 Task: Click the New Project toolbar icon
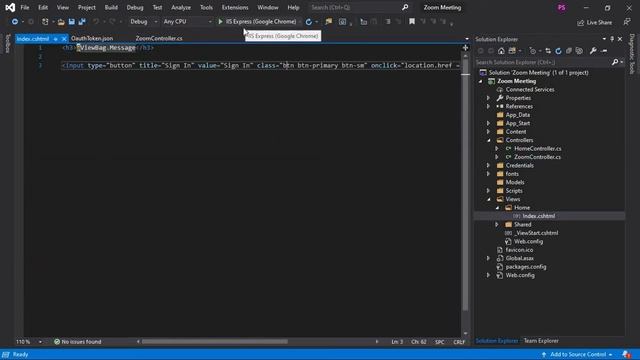tap(45, 22)
